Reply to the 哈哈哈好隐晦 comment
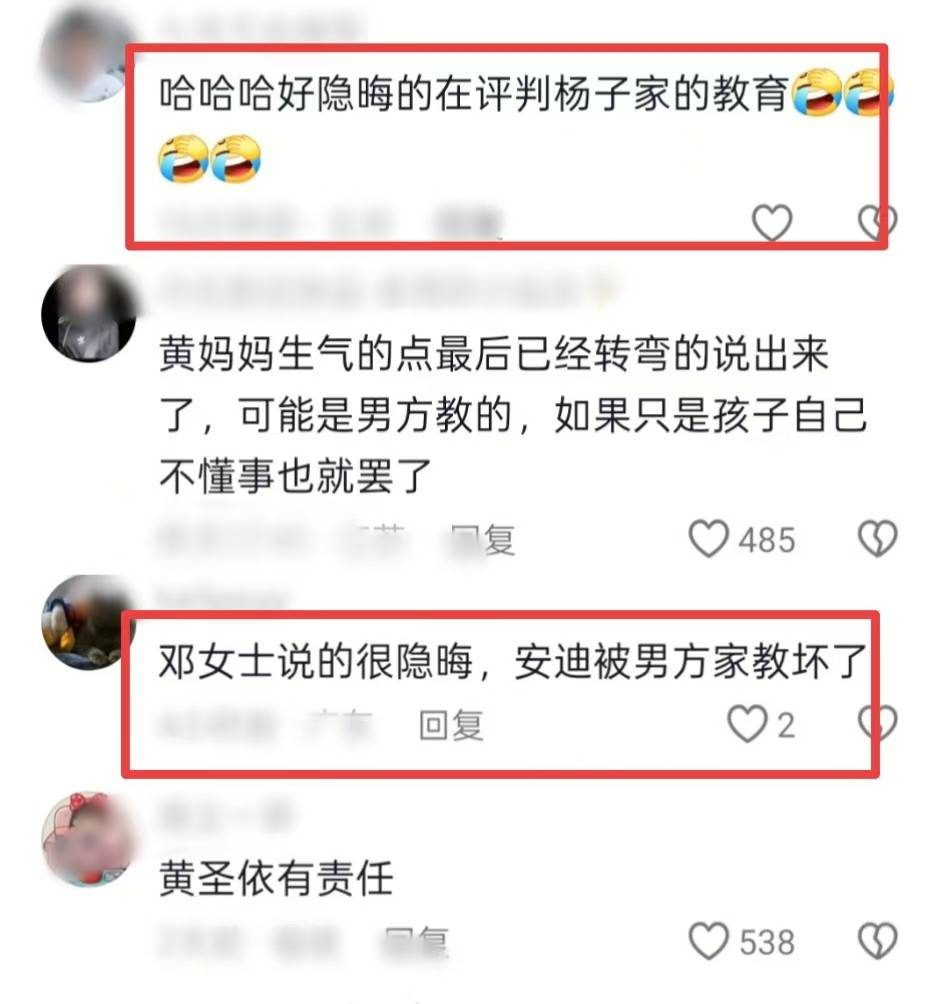This screenshot has height=1004, width=948. pyautogui.click(x=468, y=223)
